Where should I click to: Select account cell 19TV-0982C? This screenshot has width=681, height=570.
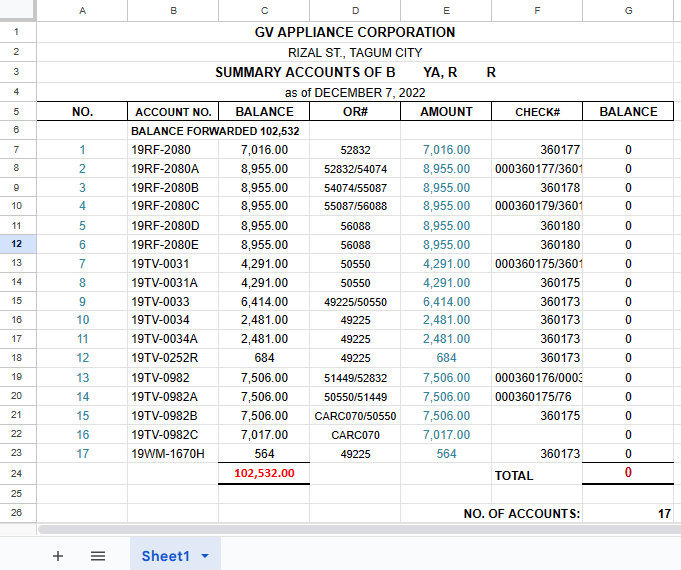tap(173, 434)
